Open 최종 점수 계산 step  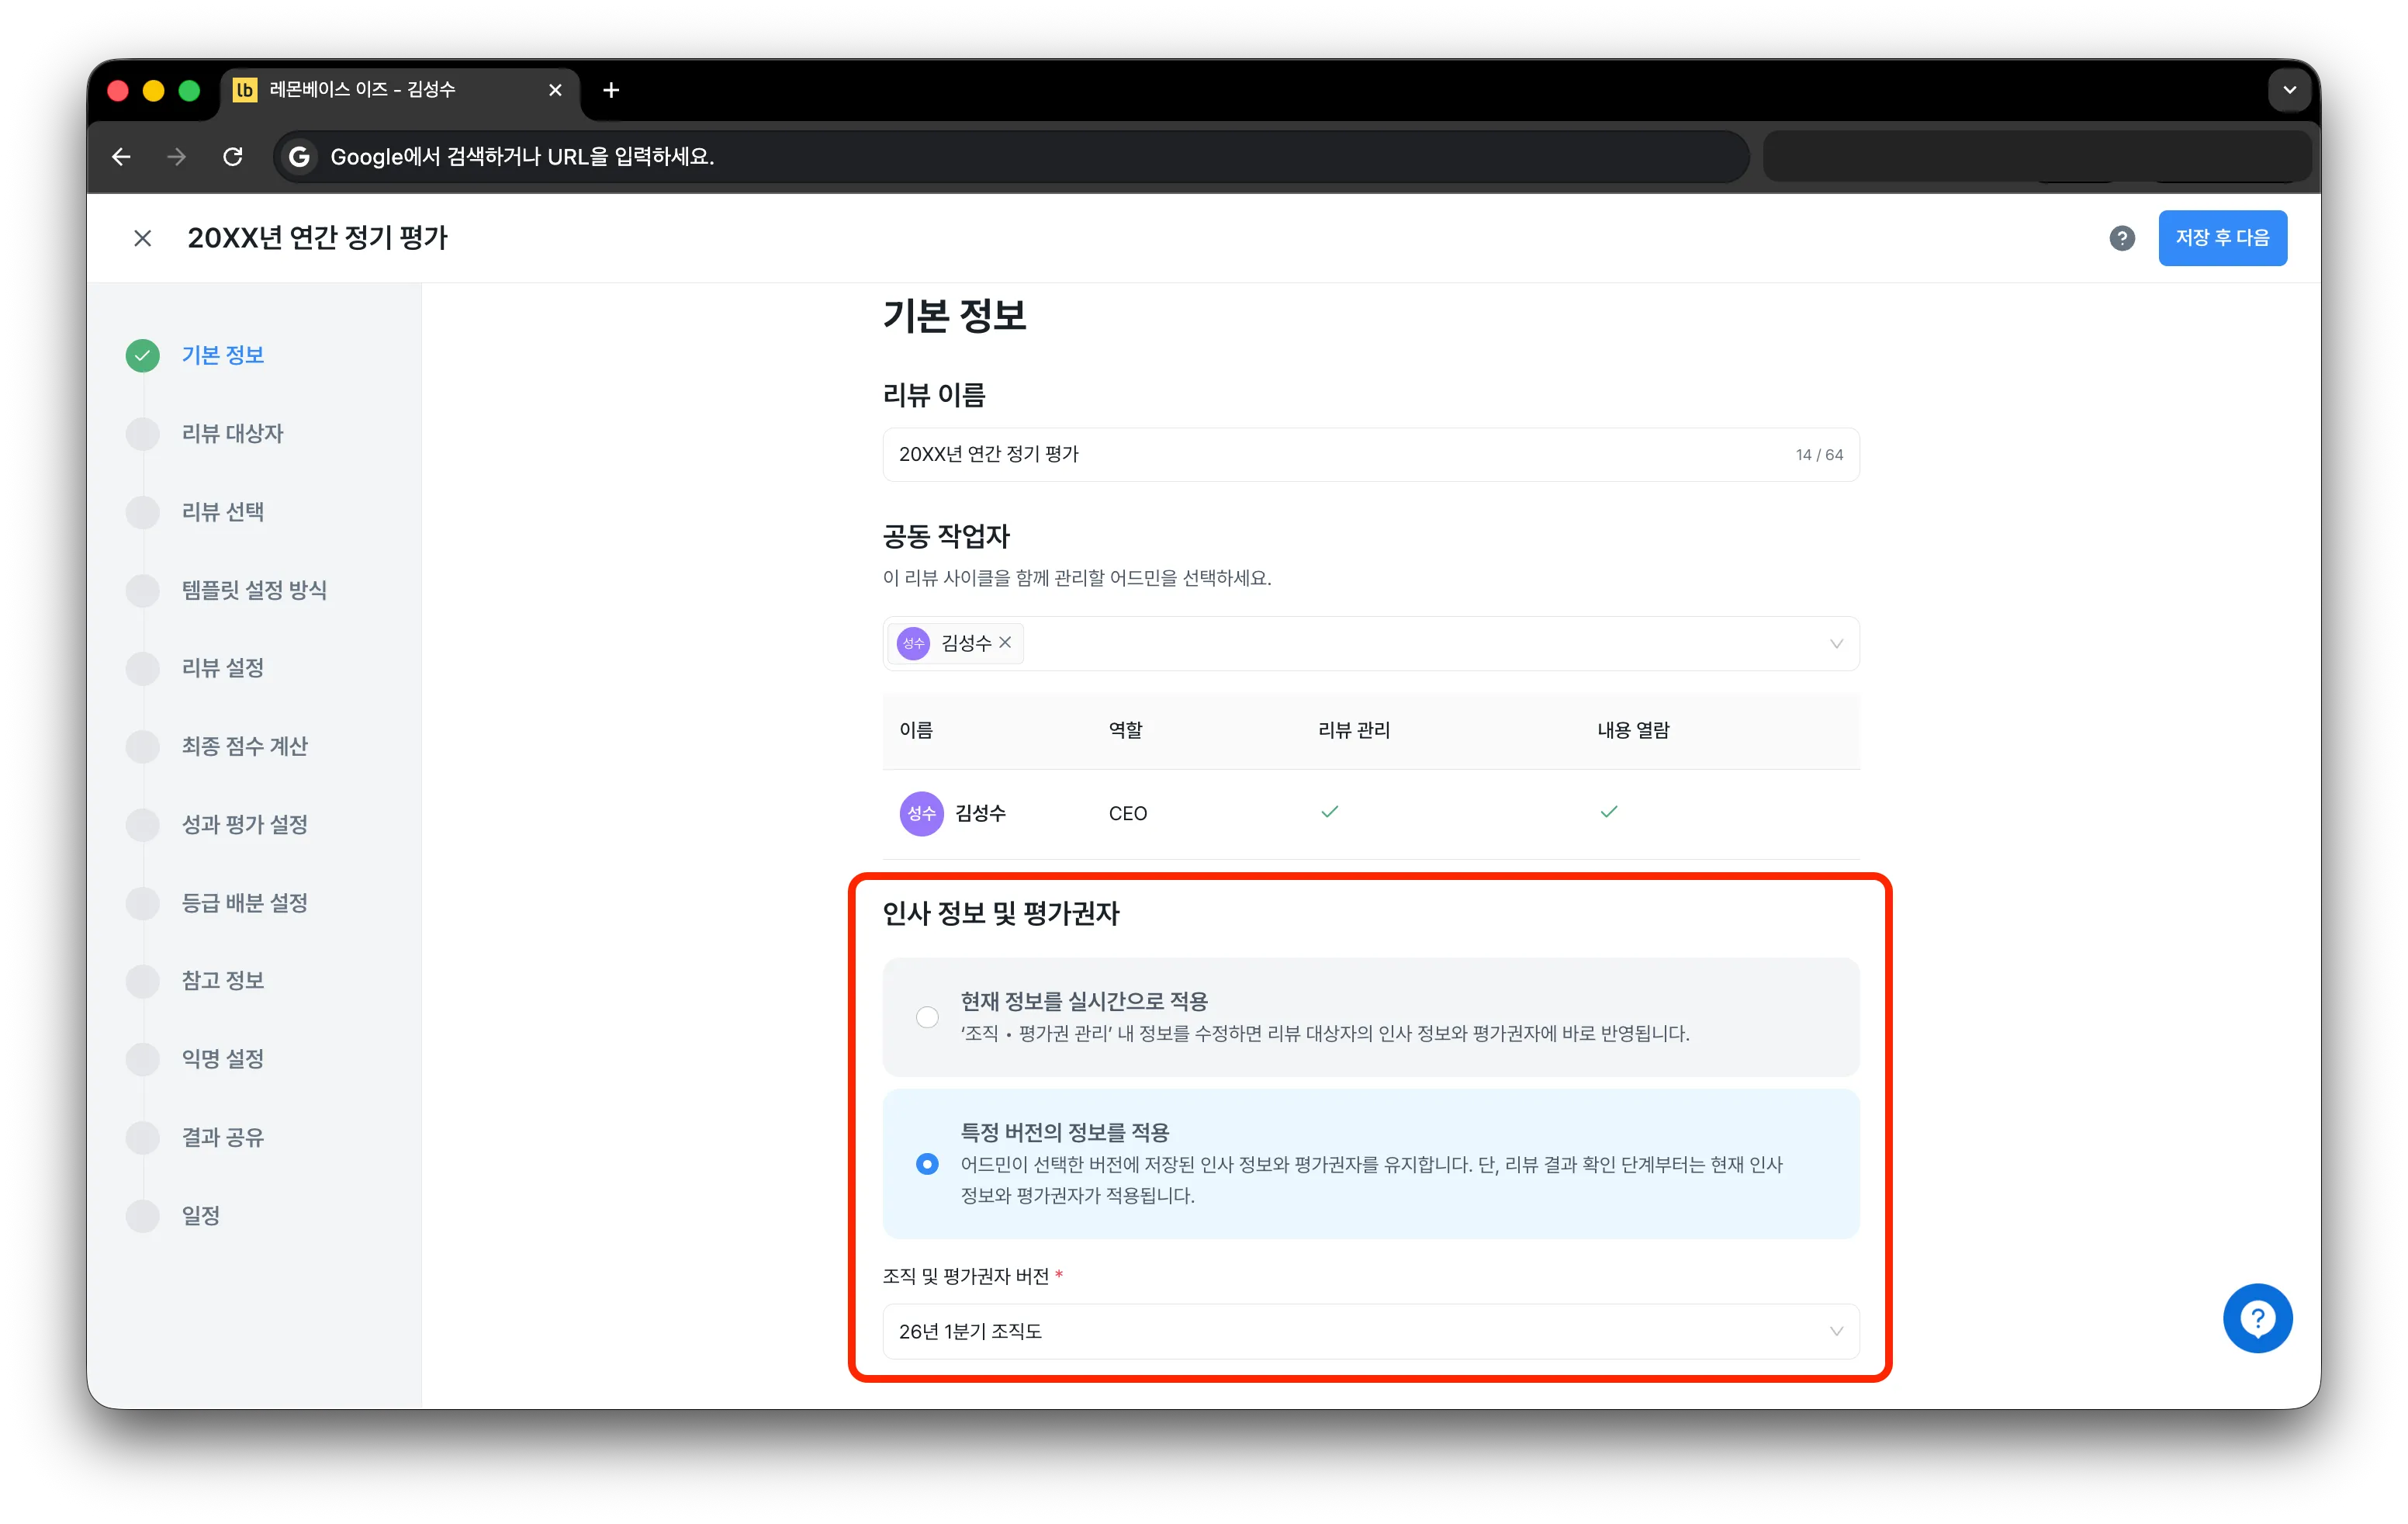point(244,747)
